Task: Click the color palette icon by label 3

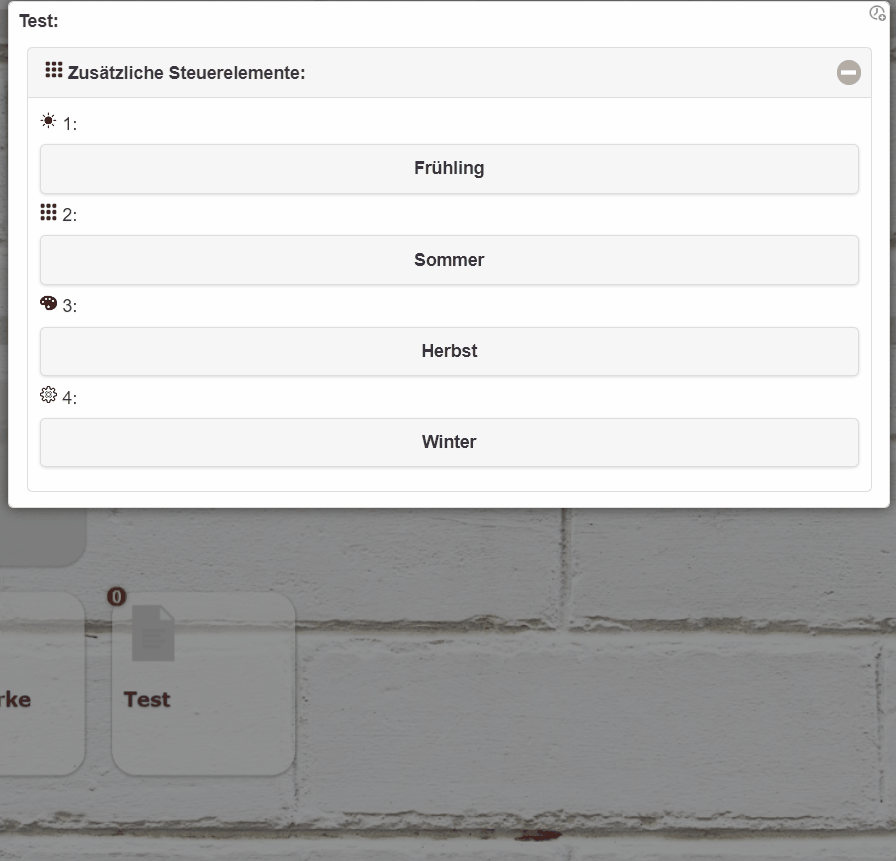Action: click(48, 303)
